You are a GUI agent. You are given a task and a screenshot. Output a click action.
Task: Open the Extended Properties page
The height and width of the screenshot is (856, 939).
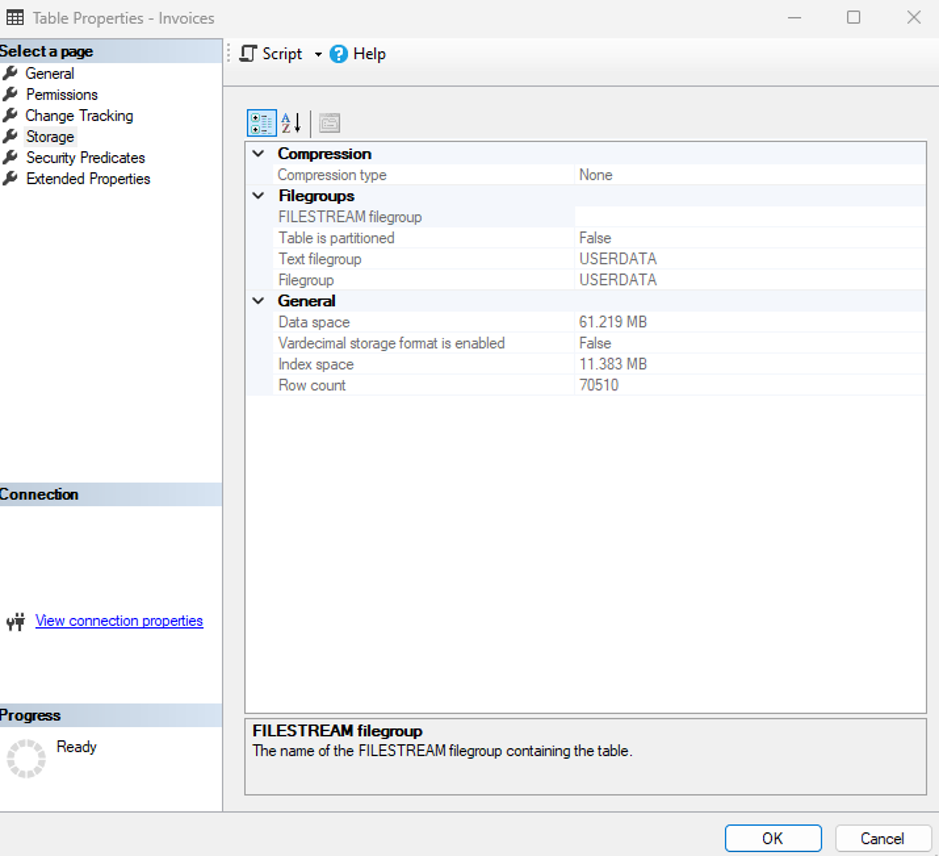(x=88, y=179)
